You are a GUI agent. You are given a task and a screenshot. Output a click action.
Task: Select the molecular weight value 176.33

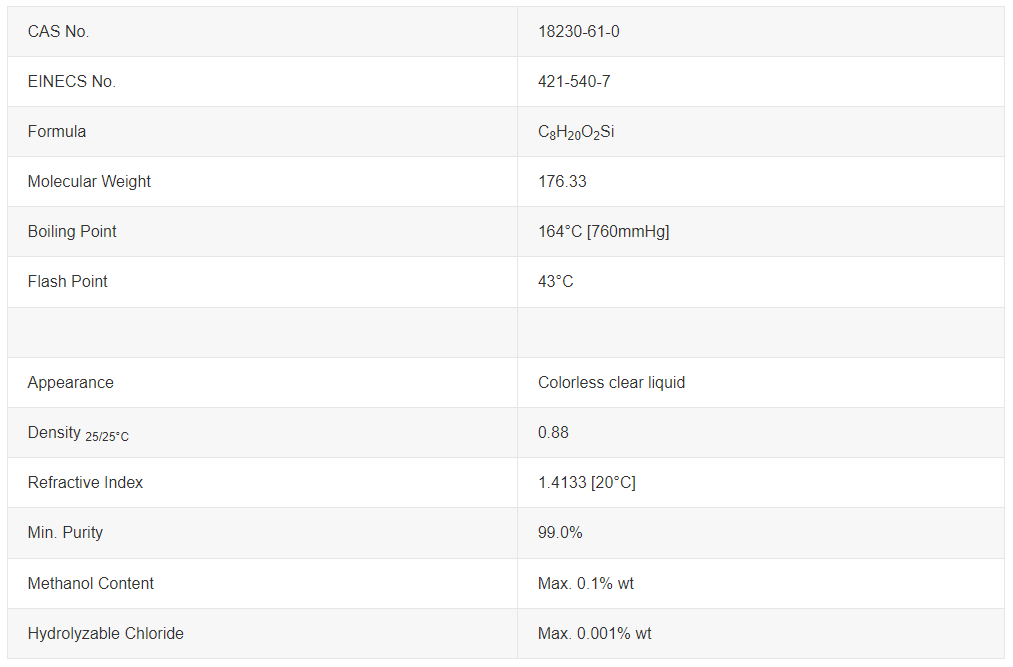562,182
